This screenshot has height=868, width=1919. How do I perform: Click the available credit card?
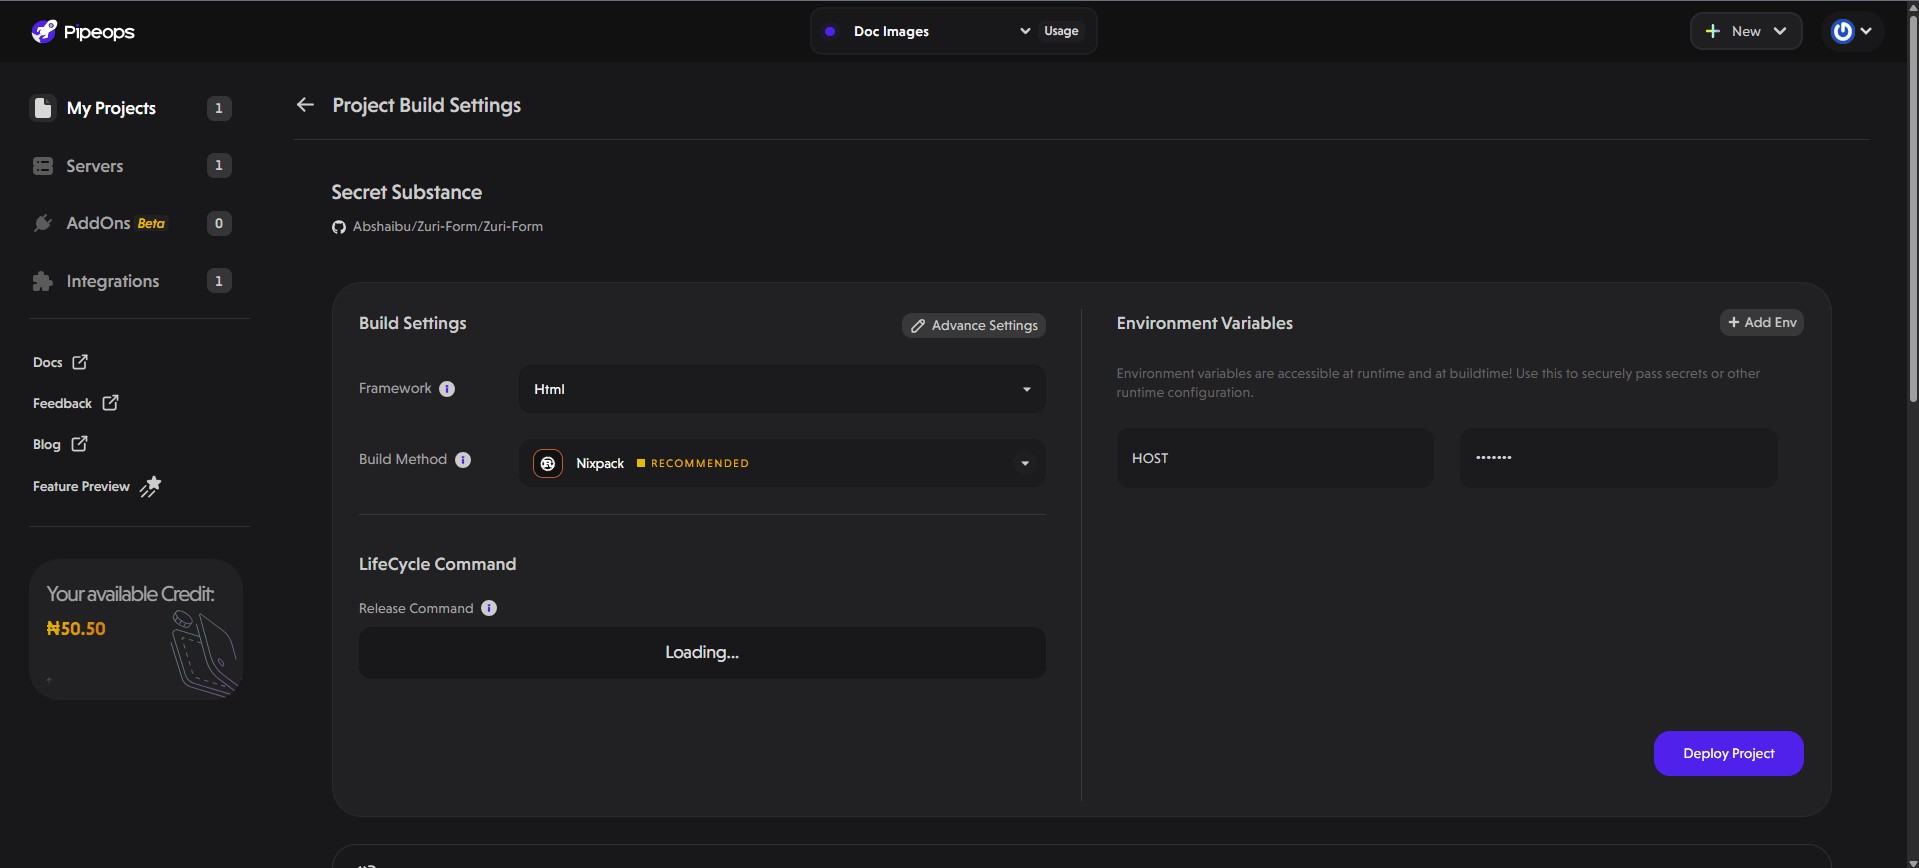(x=136, y=629)
